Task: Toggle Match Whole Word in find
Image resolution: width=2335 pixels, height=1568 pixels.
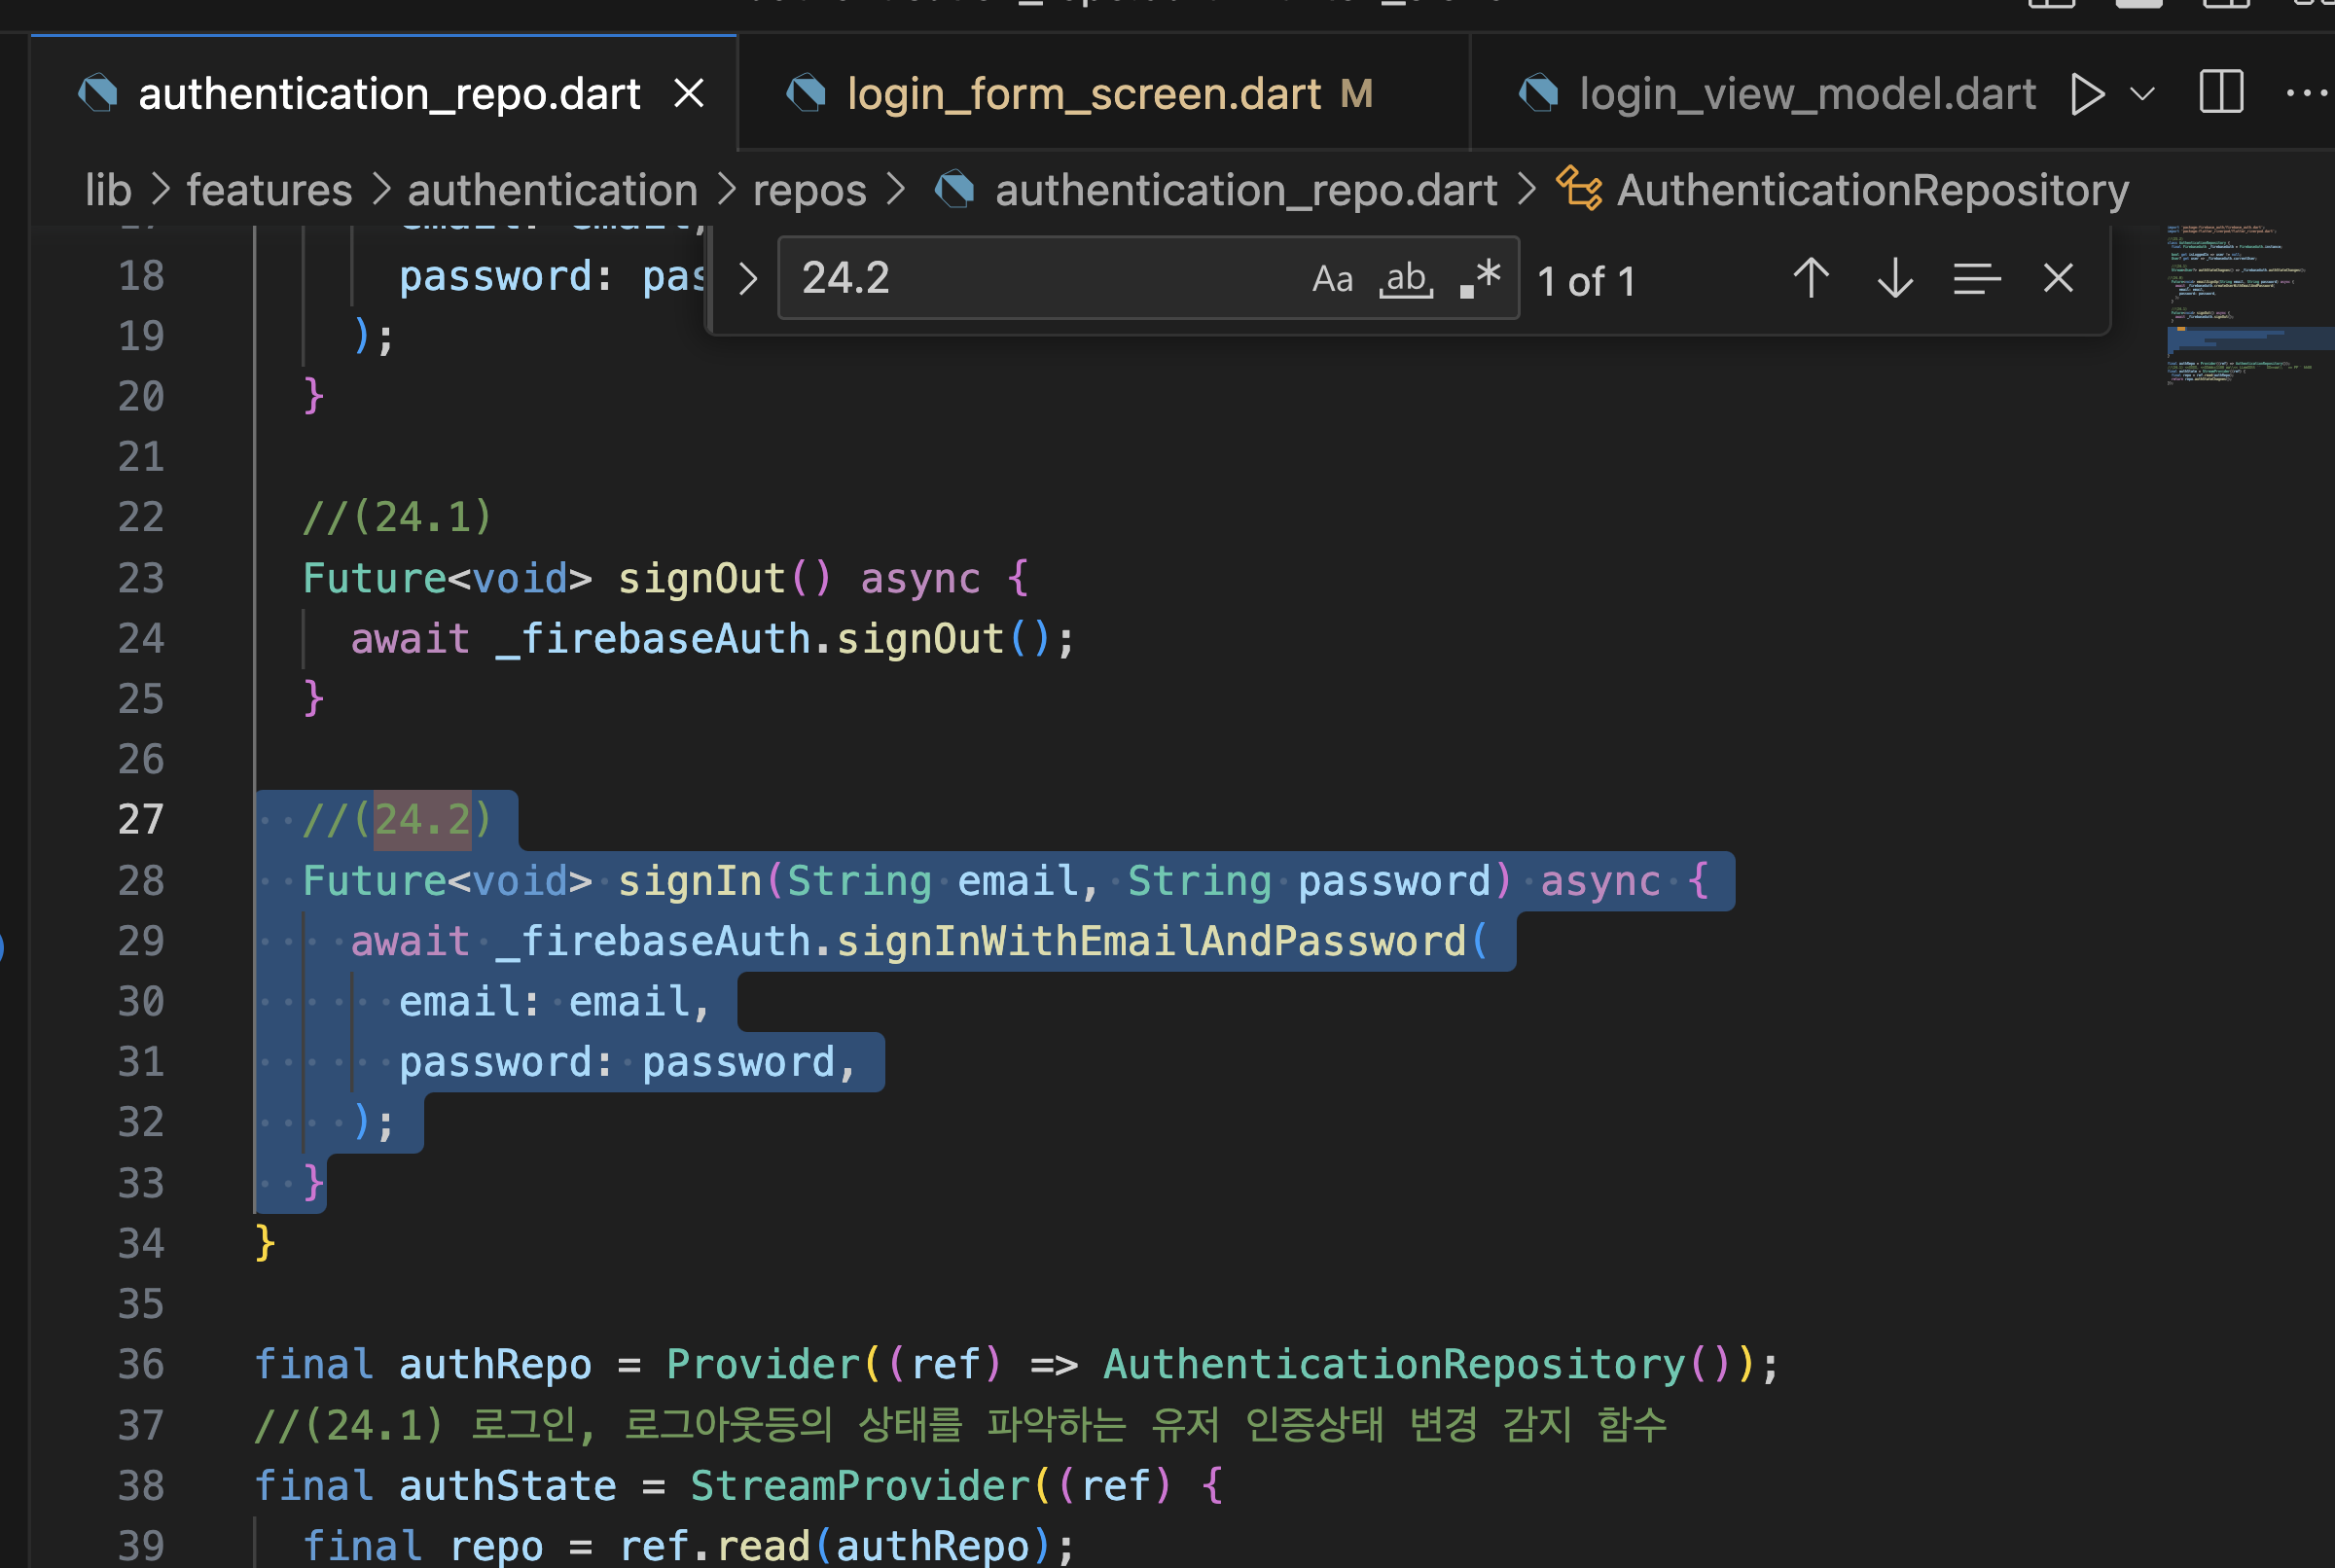Action: (x=1405, y=279)
